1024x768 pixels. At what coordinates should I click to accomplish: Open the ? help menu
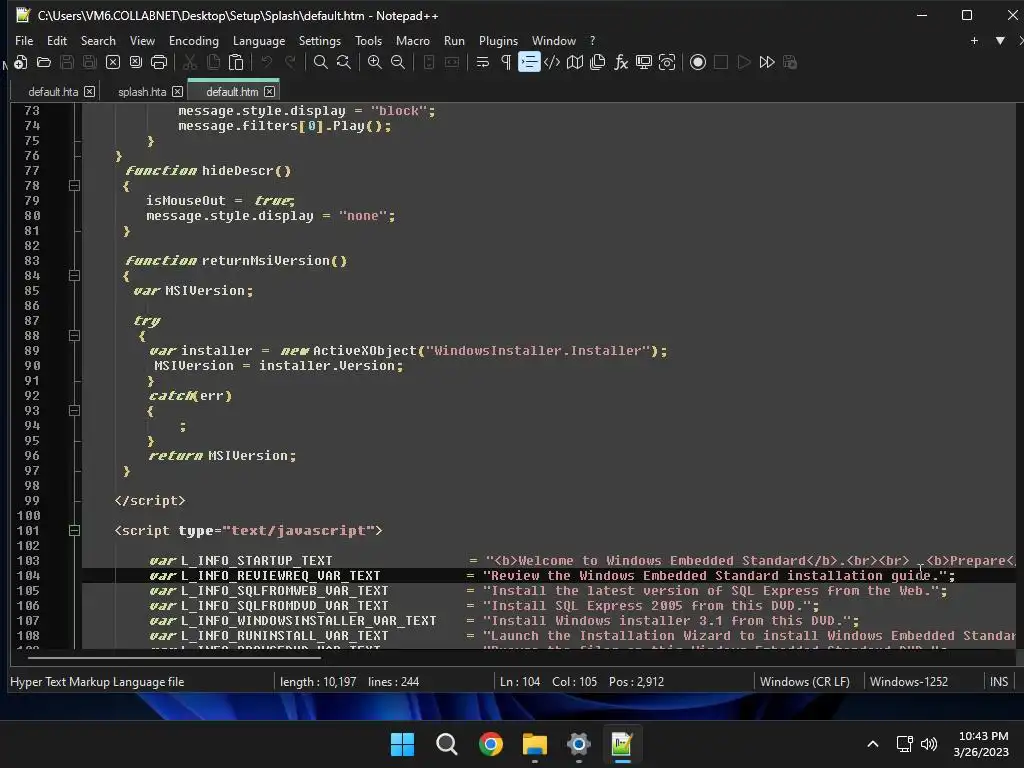pyautogui.click(x=592, y=40)
